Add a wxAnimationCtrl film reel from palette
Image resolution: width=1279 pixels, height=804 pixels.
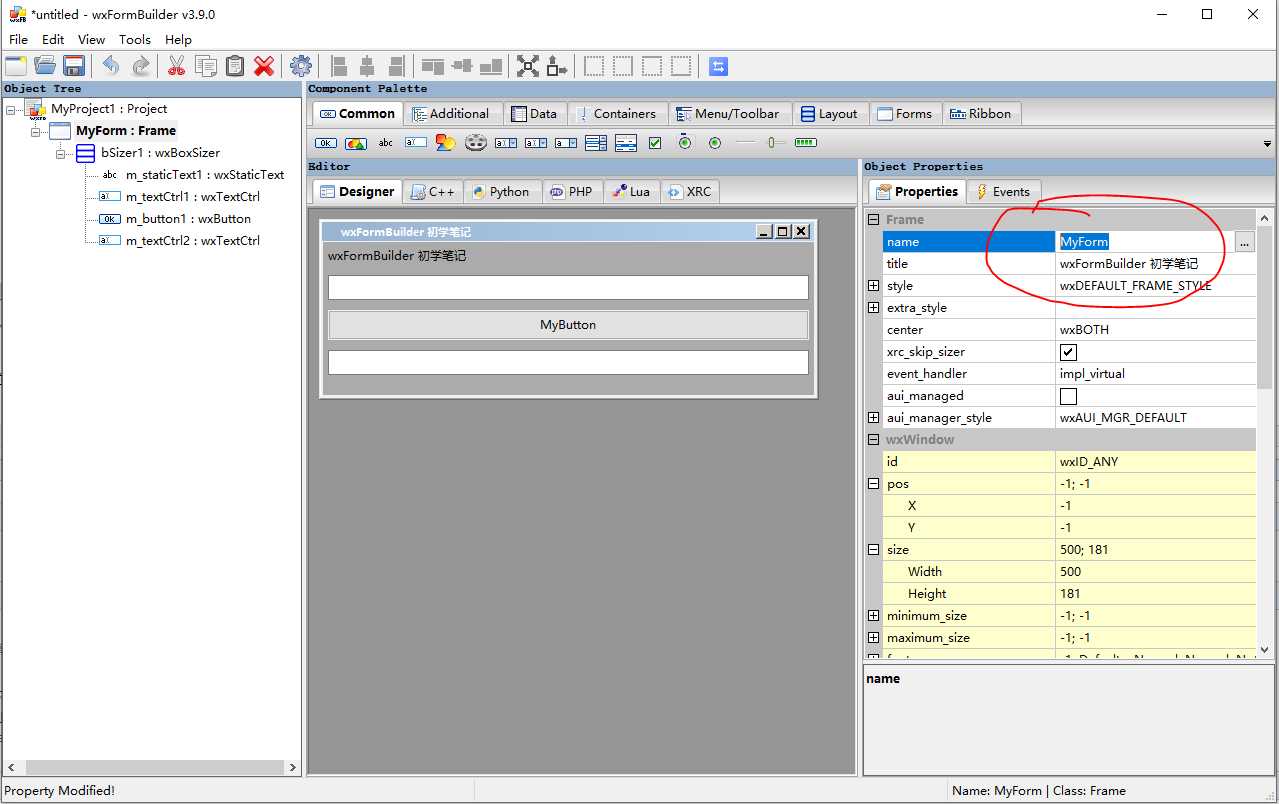pos(475,143)
